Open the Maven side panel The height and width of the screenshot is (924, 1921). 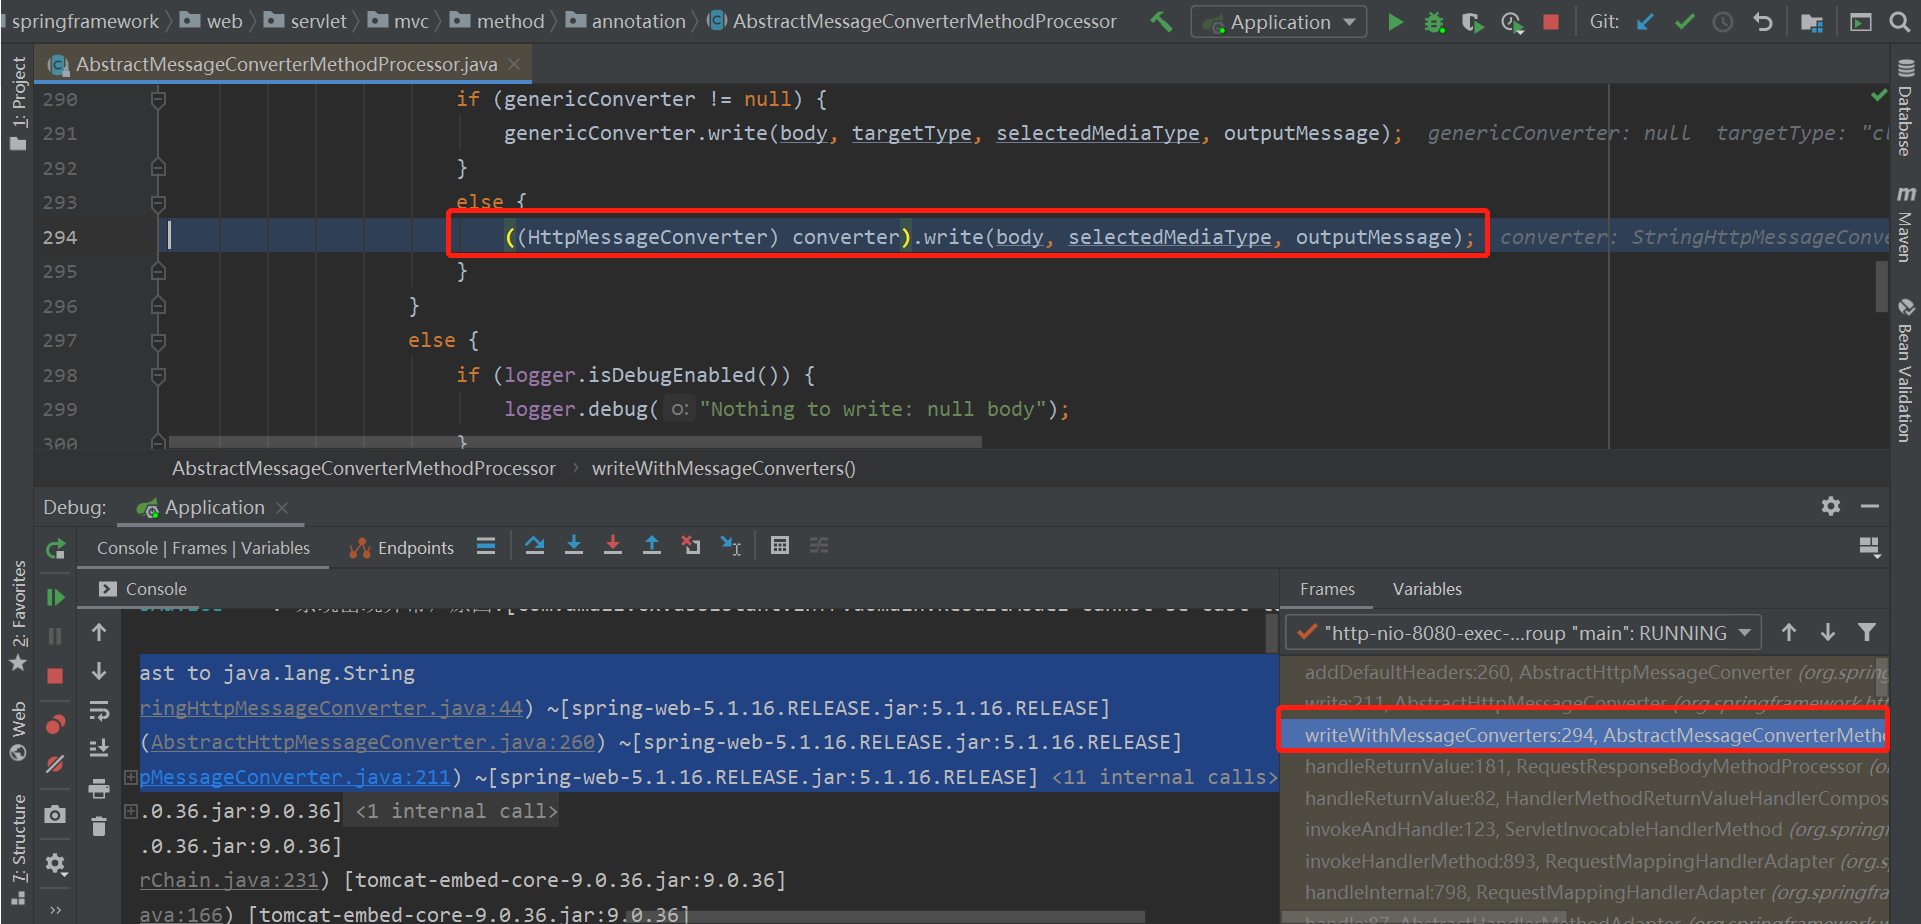coord(1905,224)
